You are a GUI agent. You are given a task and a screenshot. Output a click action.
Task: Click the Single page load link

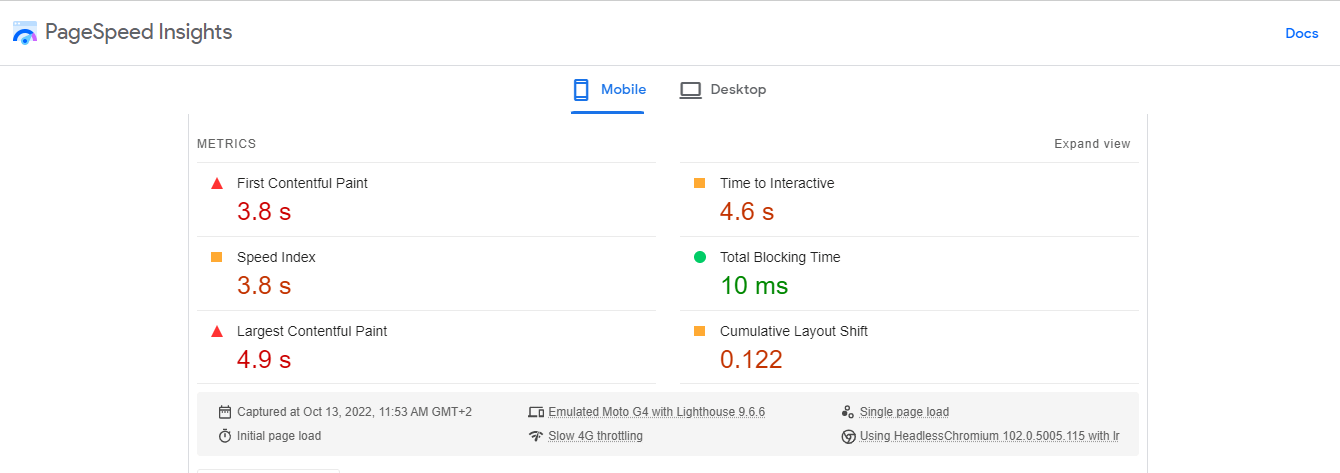coord(904,412)
